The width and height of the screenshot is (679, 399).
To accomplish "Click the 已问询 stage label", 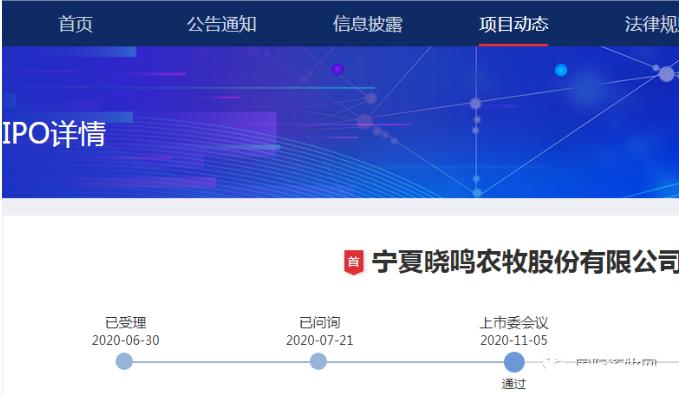I will tap(320, 323).
